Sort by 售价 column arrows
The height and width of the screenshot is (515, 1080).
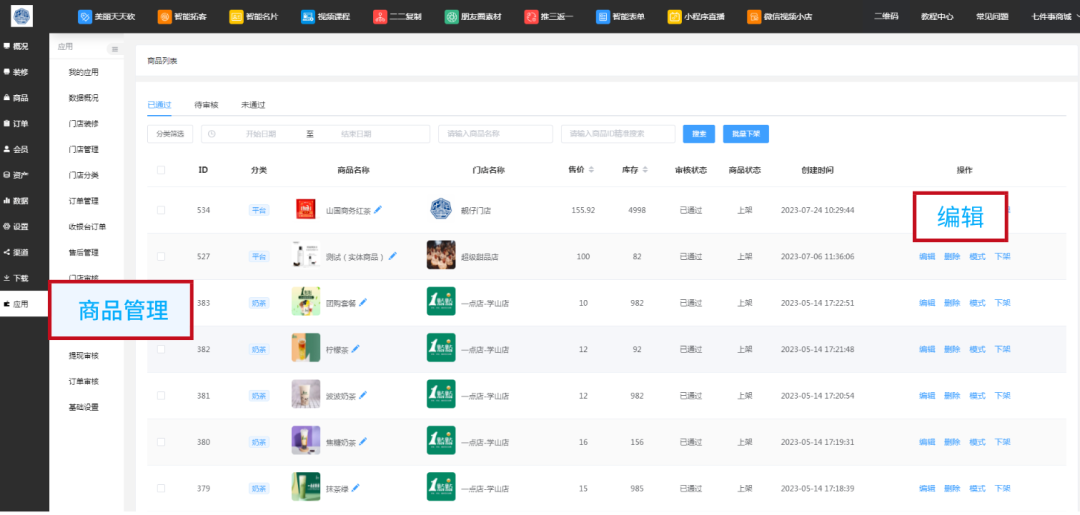pos(591,170)
